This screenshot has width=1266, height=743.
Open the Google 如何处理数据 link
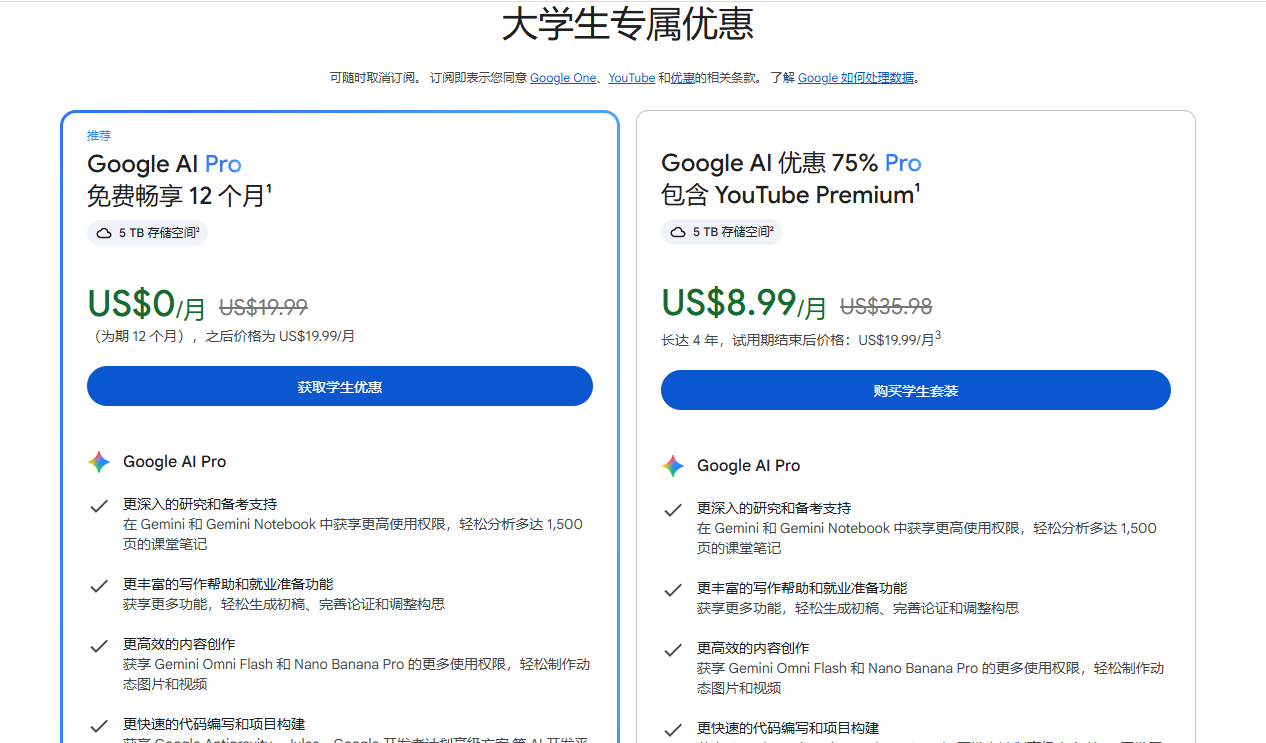(x=856, y=78)
